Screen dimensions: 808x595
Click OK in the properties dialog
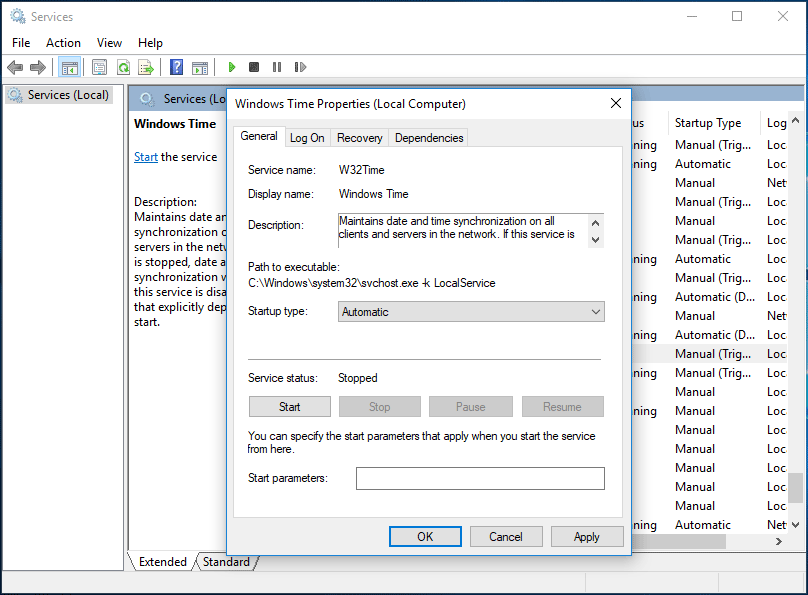[x=425, y=537]
